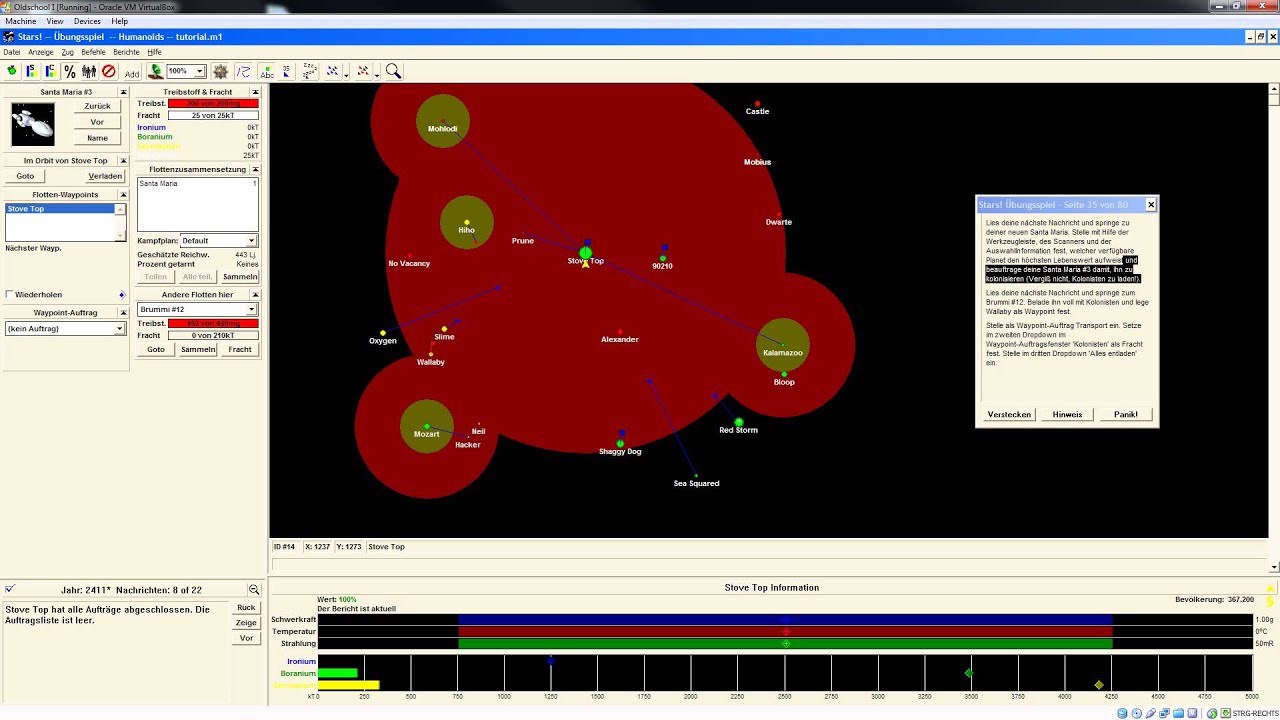Viewport: 1280px width, 720px height.
Task: Toggle the planet names Abc icon
Action: [267, 71]
